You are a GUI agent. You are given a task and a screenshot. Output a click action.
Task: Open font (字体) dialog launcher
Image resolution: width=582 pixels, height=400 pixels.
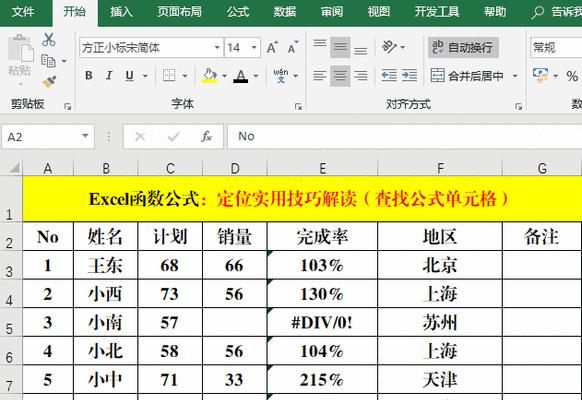click(x=298, y=106)
